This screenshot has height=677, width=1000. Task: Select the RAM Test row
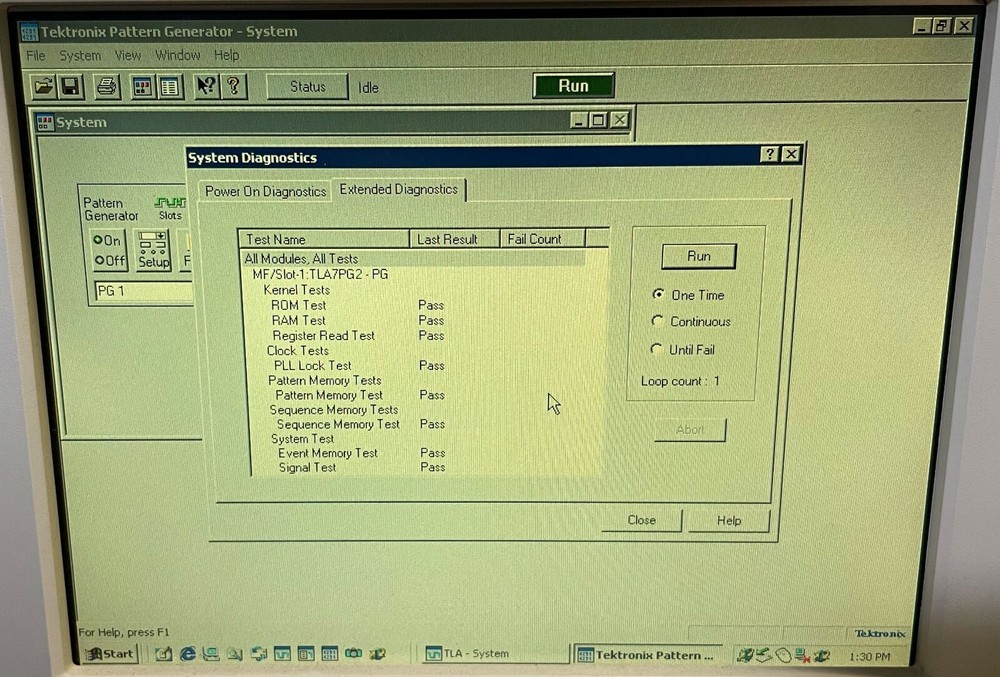298,321
